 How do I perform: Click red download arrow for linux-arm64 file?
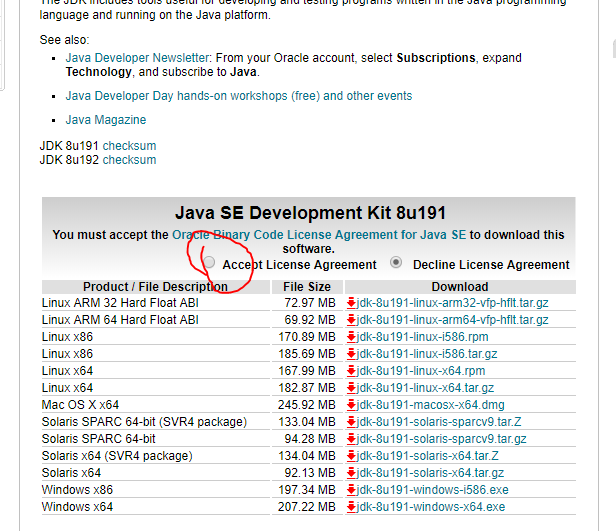(x=351, y=320)
